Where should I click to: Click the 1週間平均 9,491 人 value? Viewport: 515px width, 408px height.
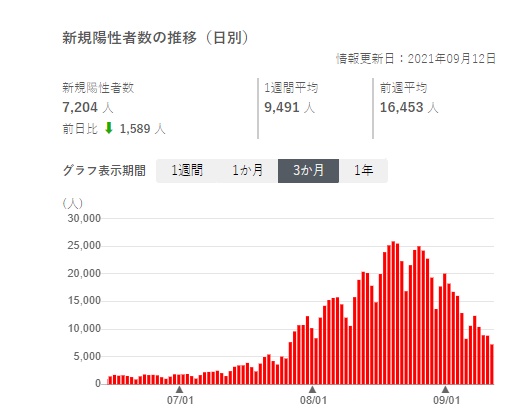click(x=290, y=107)
